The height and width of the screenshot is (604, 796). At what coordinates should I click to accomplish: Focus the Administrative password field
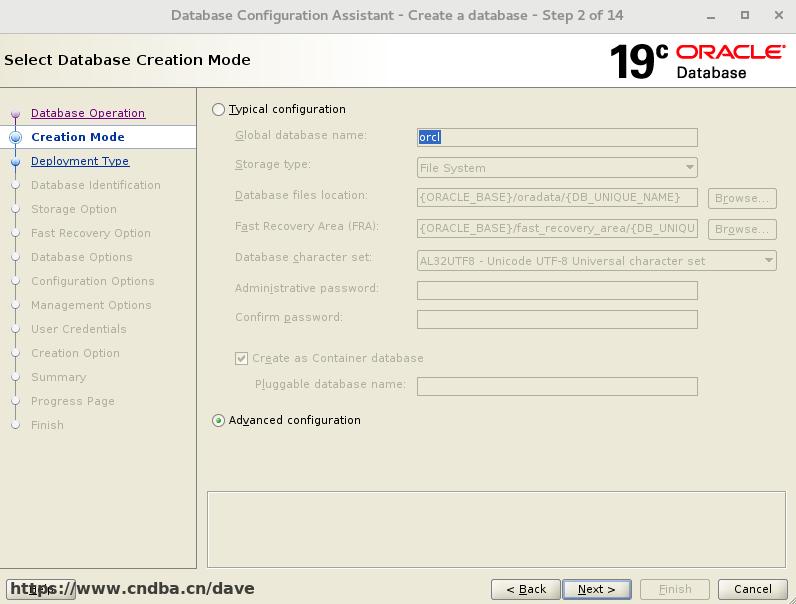coord(557,290)
